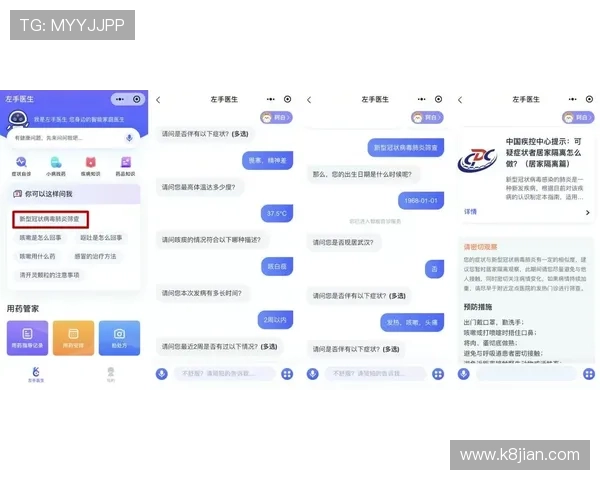
Task: Open the more menu on the CDC advice screen
Action: click(572, 99)
